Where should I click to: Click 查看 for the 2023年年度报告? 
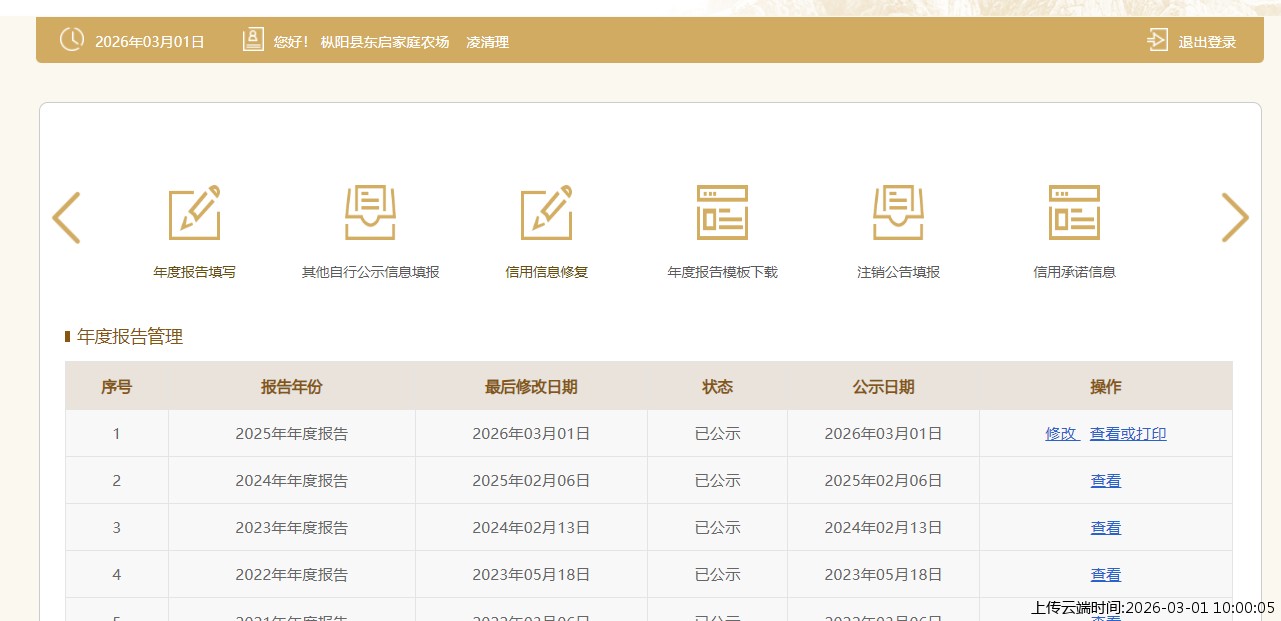tap(1105, 528)
